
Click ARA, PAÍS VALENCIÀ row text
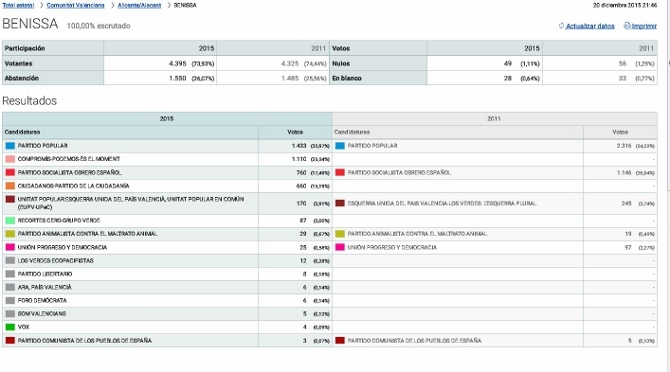44,287
